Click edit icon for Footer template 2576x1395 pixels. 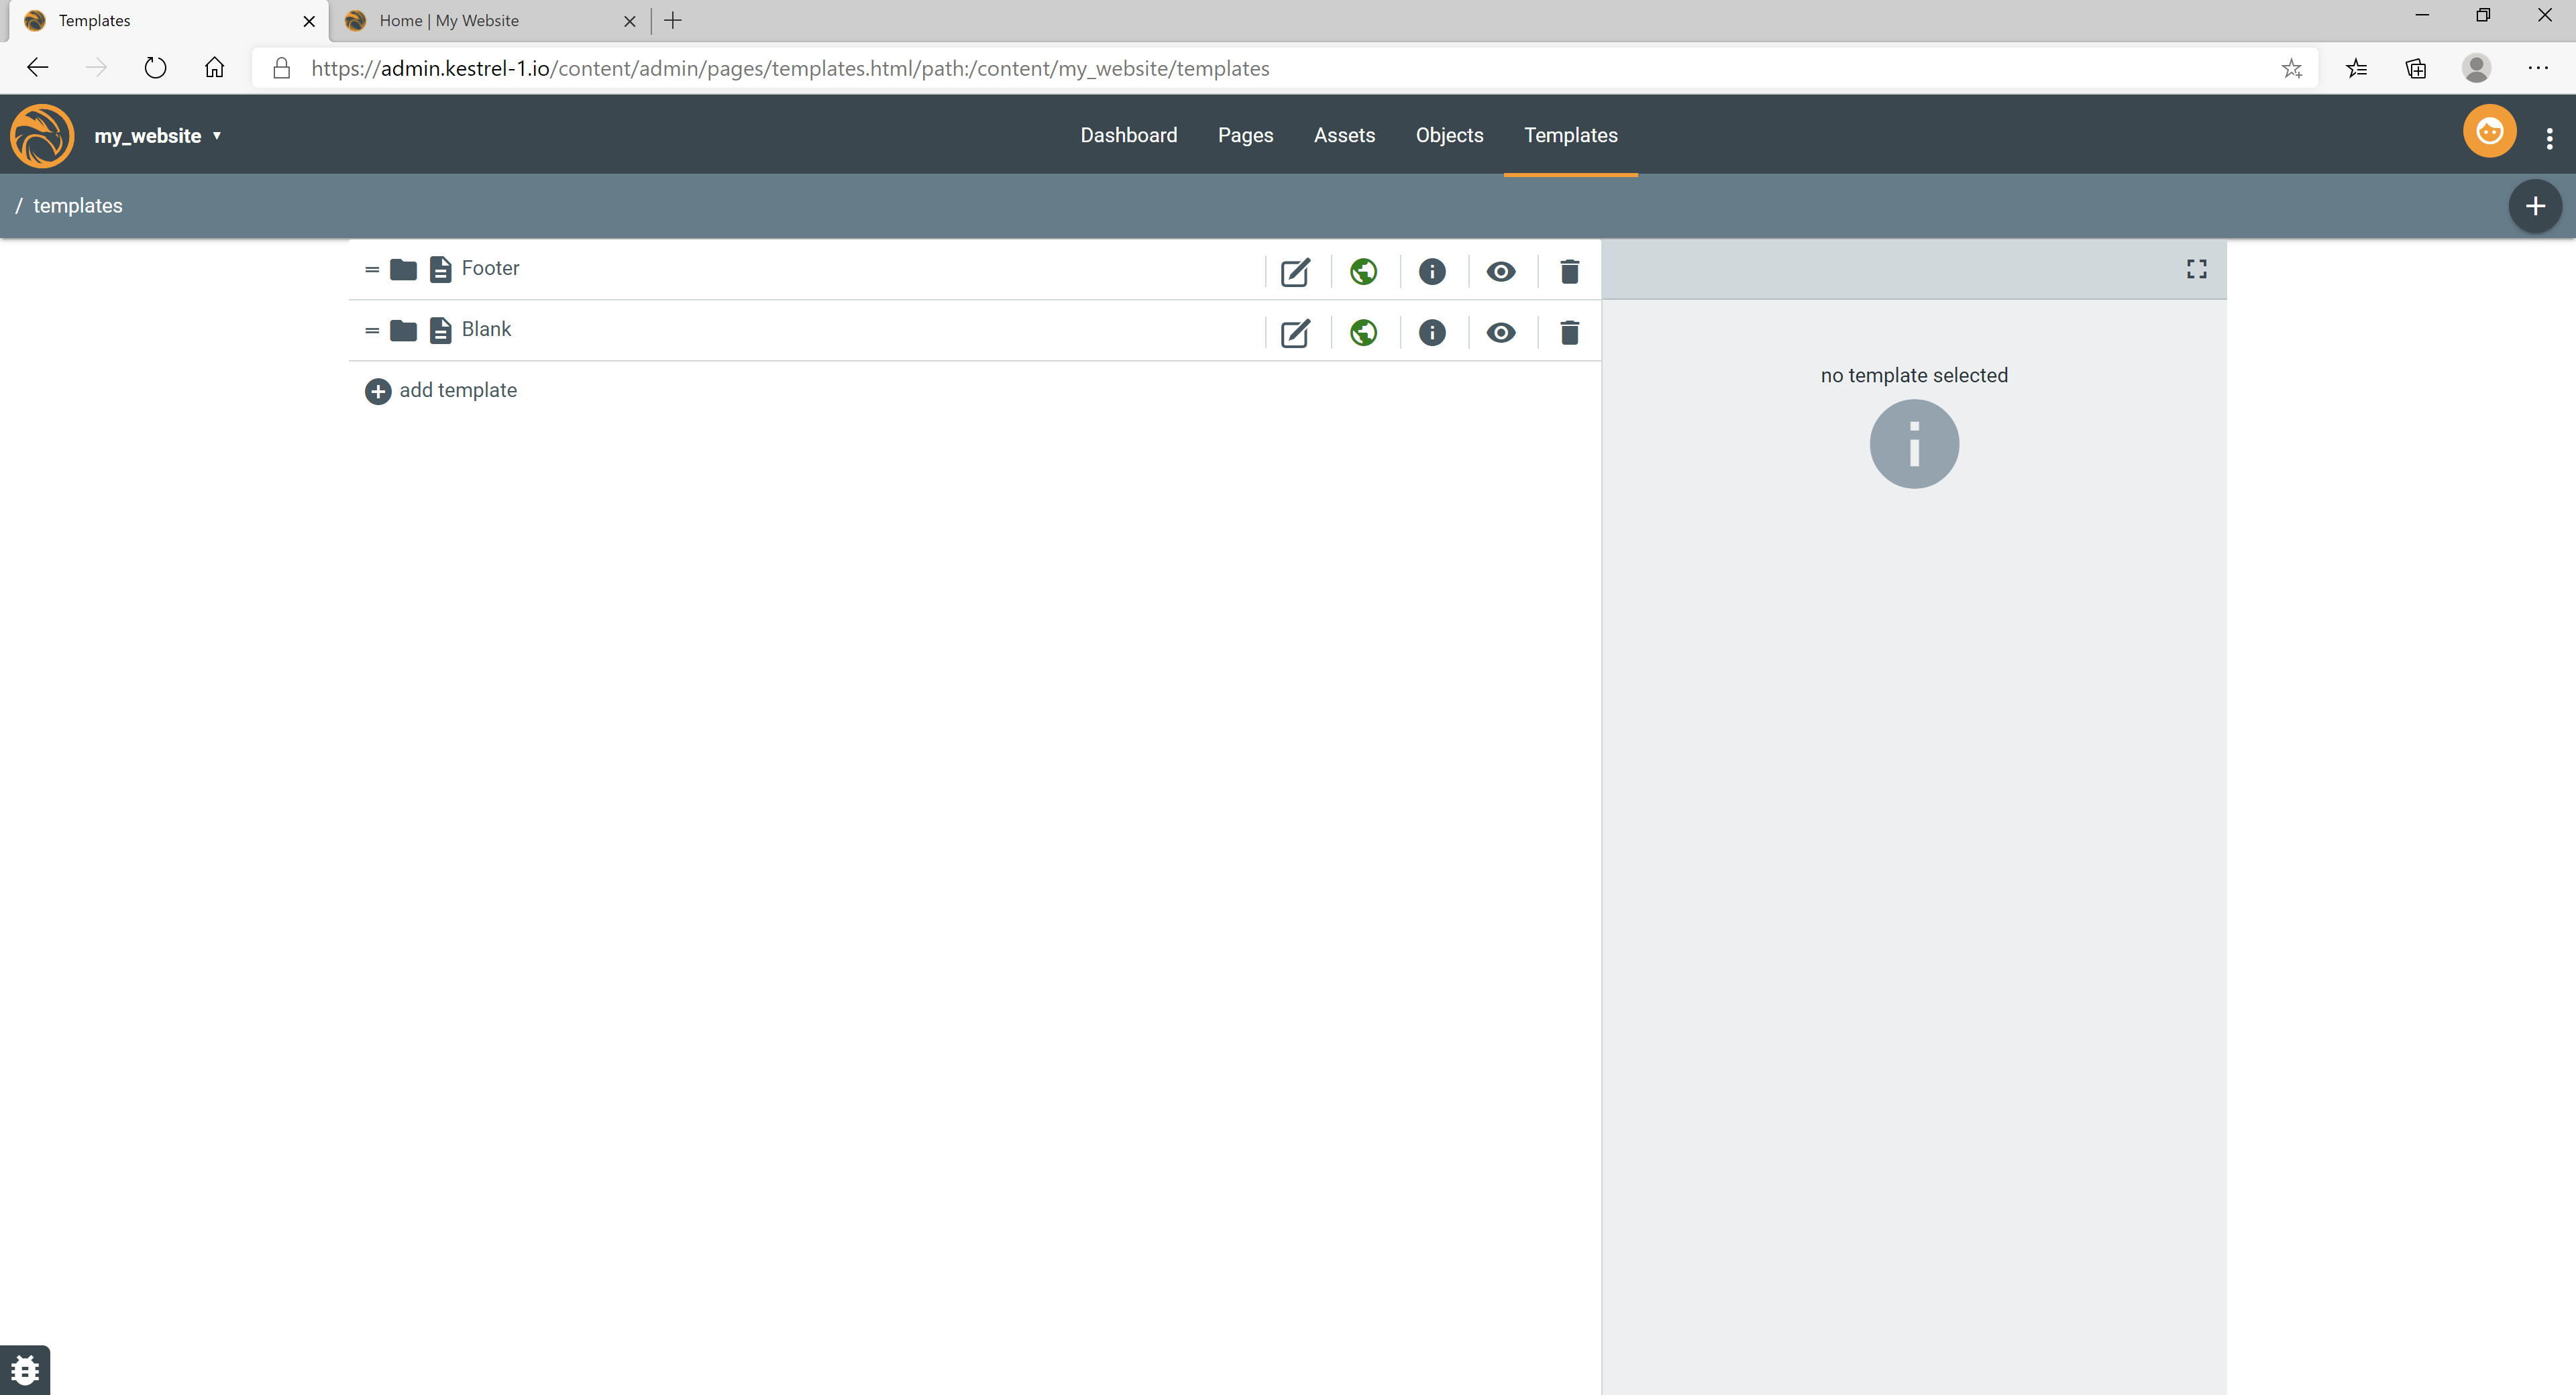click(x=1295, y=272)
